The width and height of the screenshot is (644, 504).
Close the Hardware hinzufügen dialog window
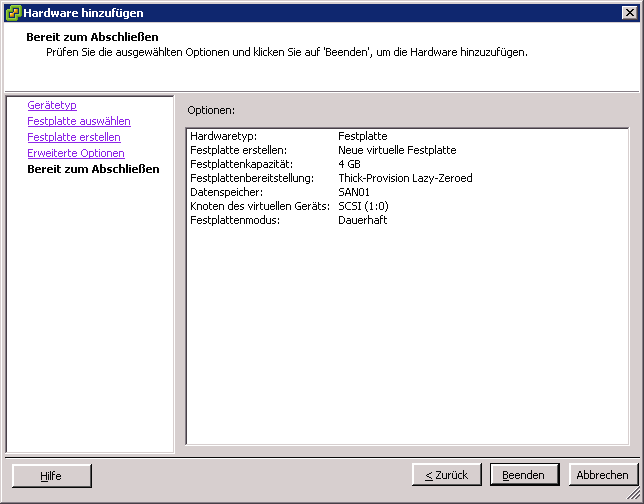pyautogui.click(x=629, y=13)
